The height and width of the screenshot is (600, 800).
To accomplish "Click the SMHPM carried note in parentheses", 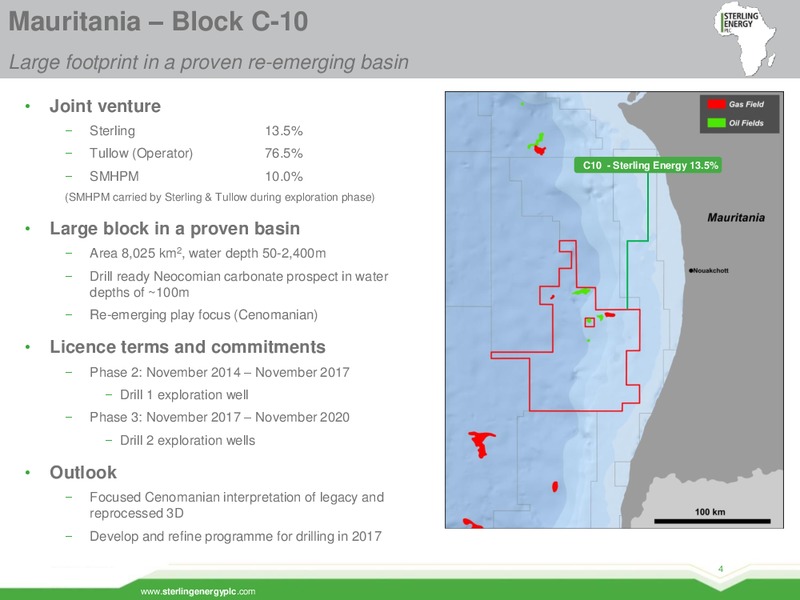I will tap(220, 197).
